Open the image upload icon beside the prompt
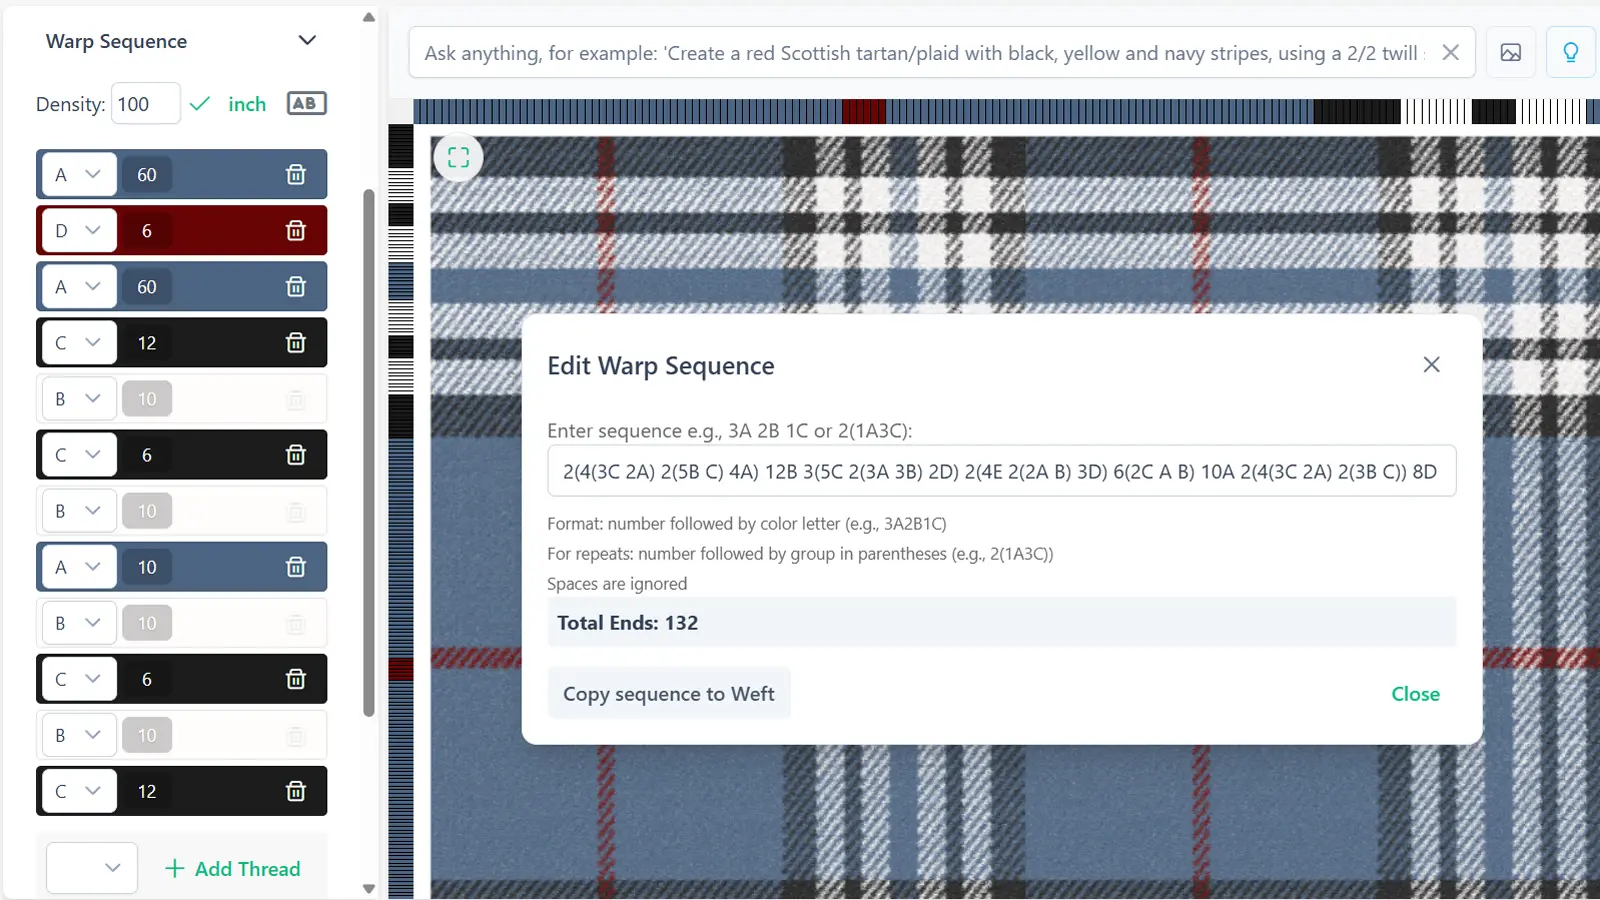This screenshot has width=1600, height=900. tap(1511, 53)
